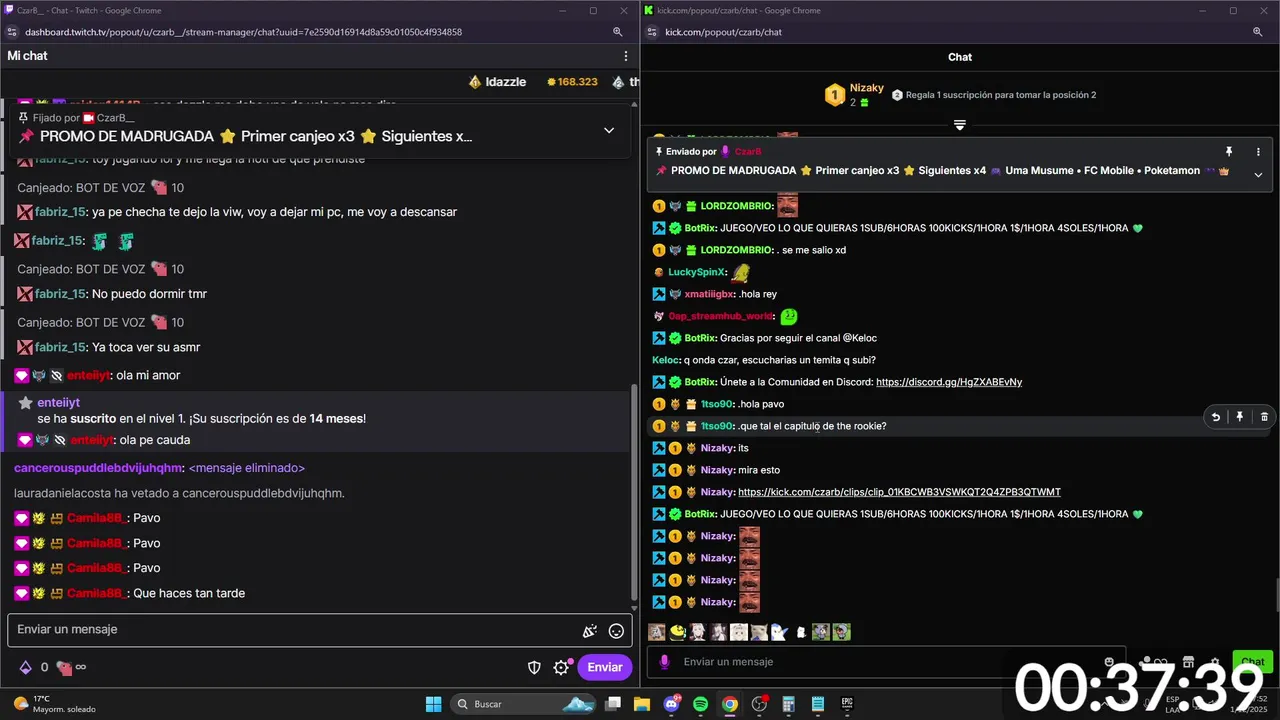Click the Bits icon below Twitch chat input
The width and height of the screenshot is (1280, 720).
tap(26, 667)
